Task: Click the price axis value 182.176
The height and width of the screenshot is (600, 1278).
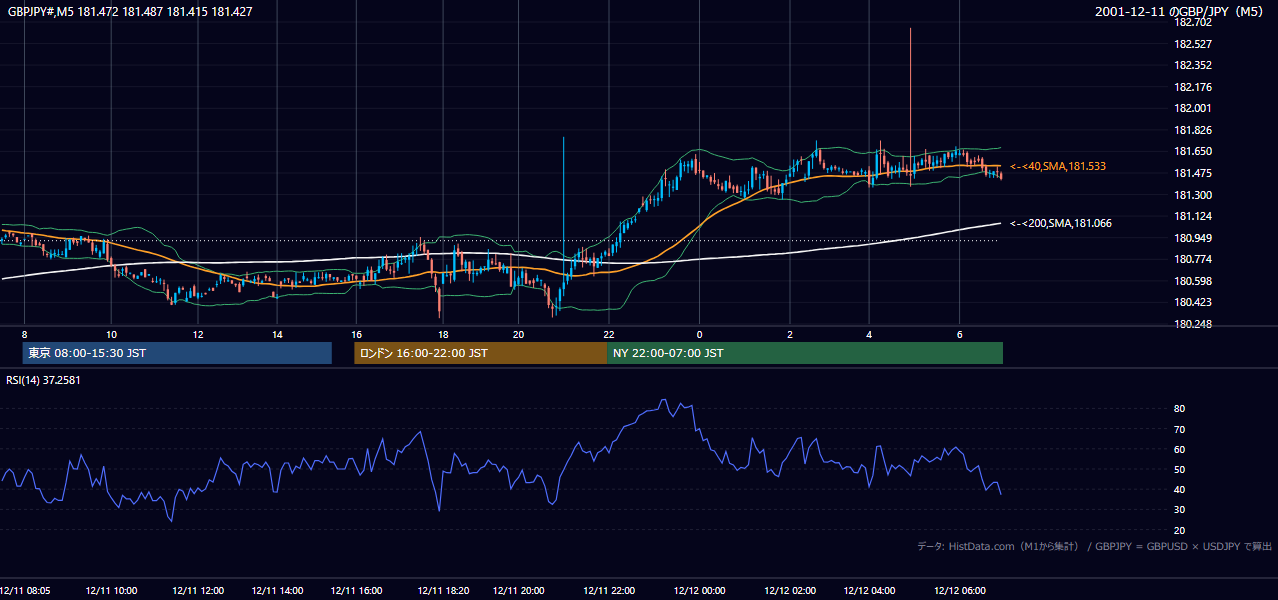Action: [1193, 87]
